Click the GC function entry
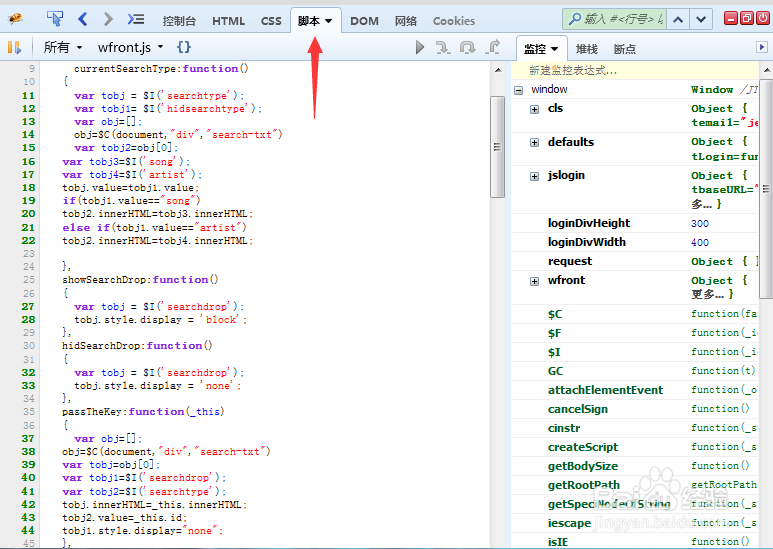 tap(556, 371)
